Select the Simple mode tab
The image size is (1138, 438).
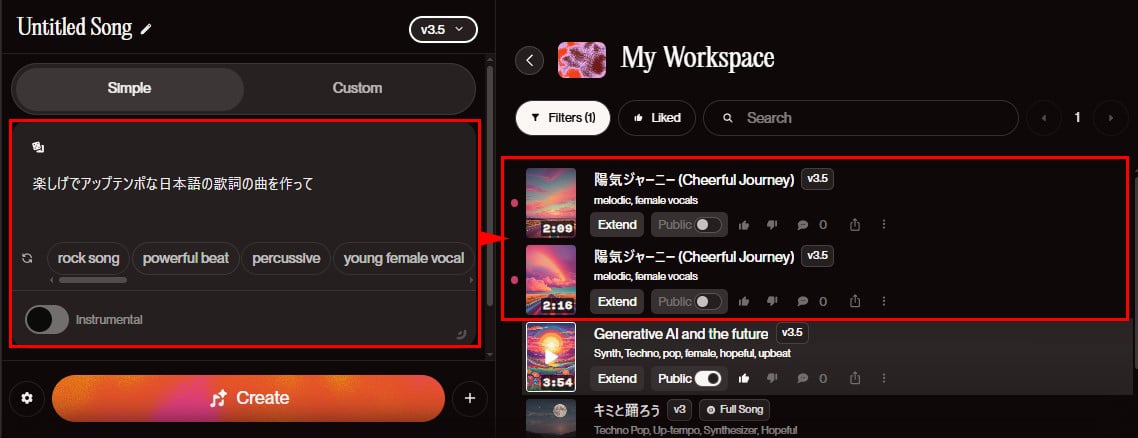pyautogui.click(x=129, y=88)
